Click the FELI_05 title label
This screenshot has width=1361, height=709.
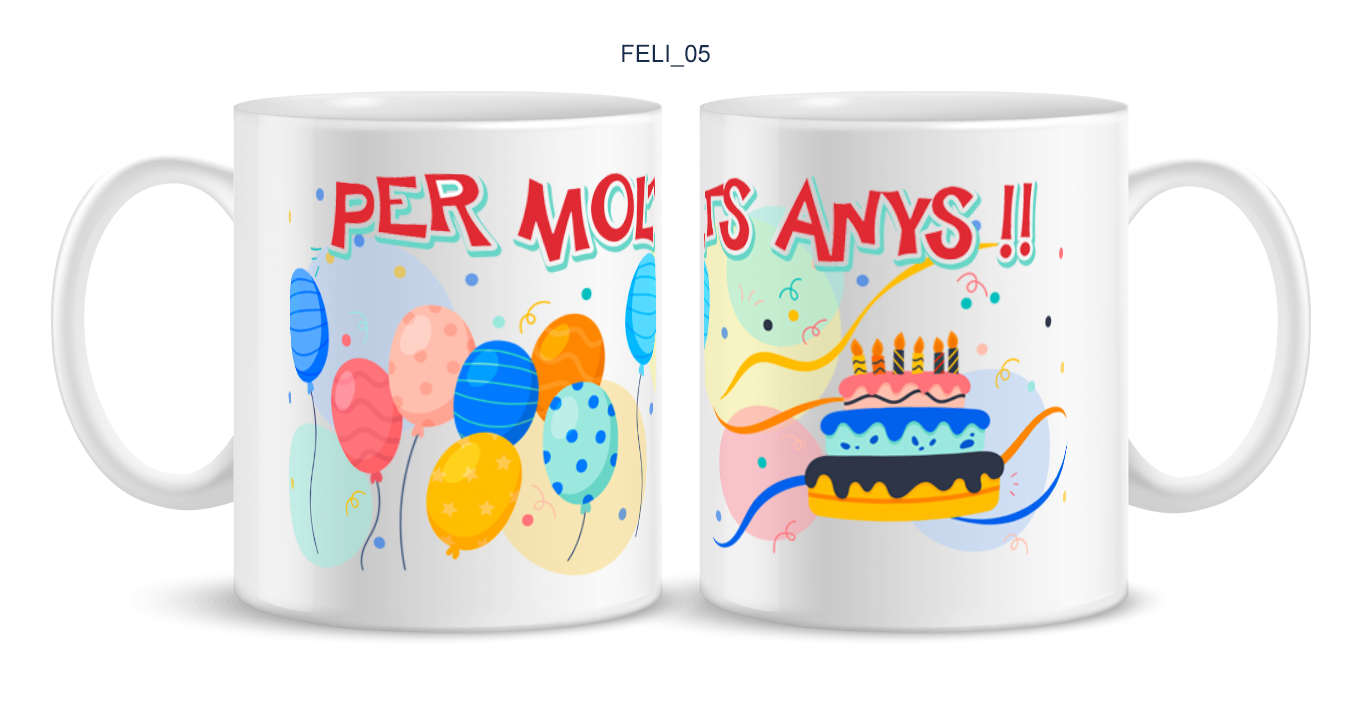(x=665, y=54)
